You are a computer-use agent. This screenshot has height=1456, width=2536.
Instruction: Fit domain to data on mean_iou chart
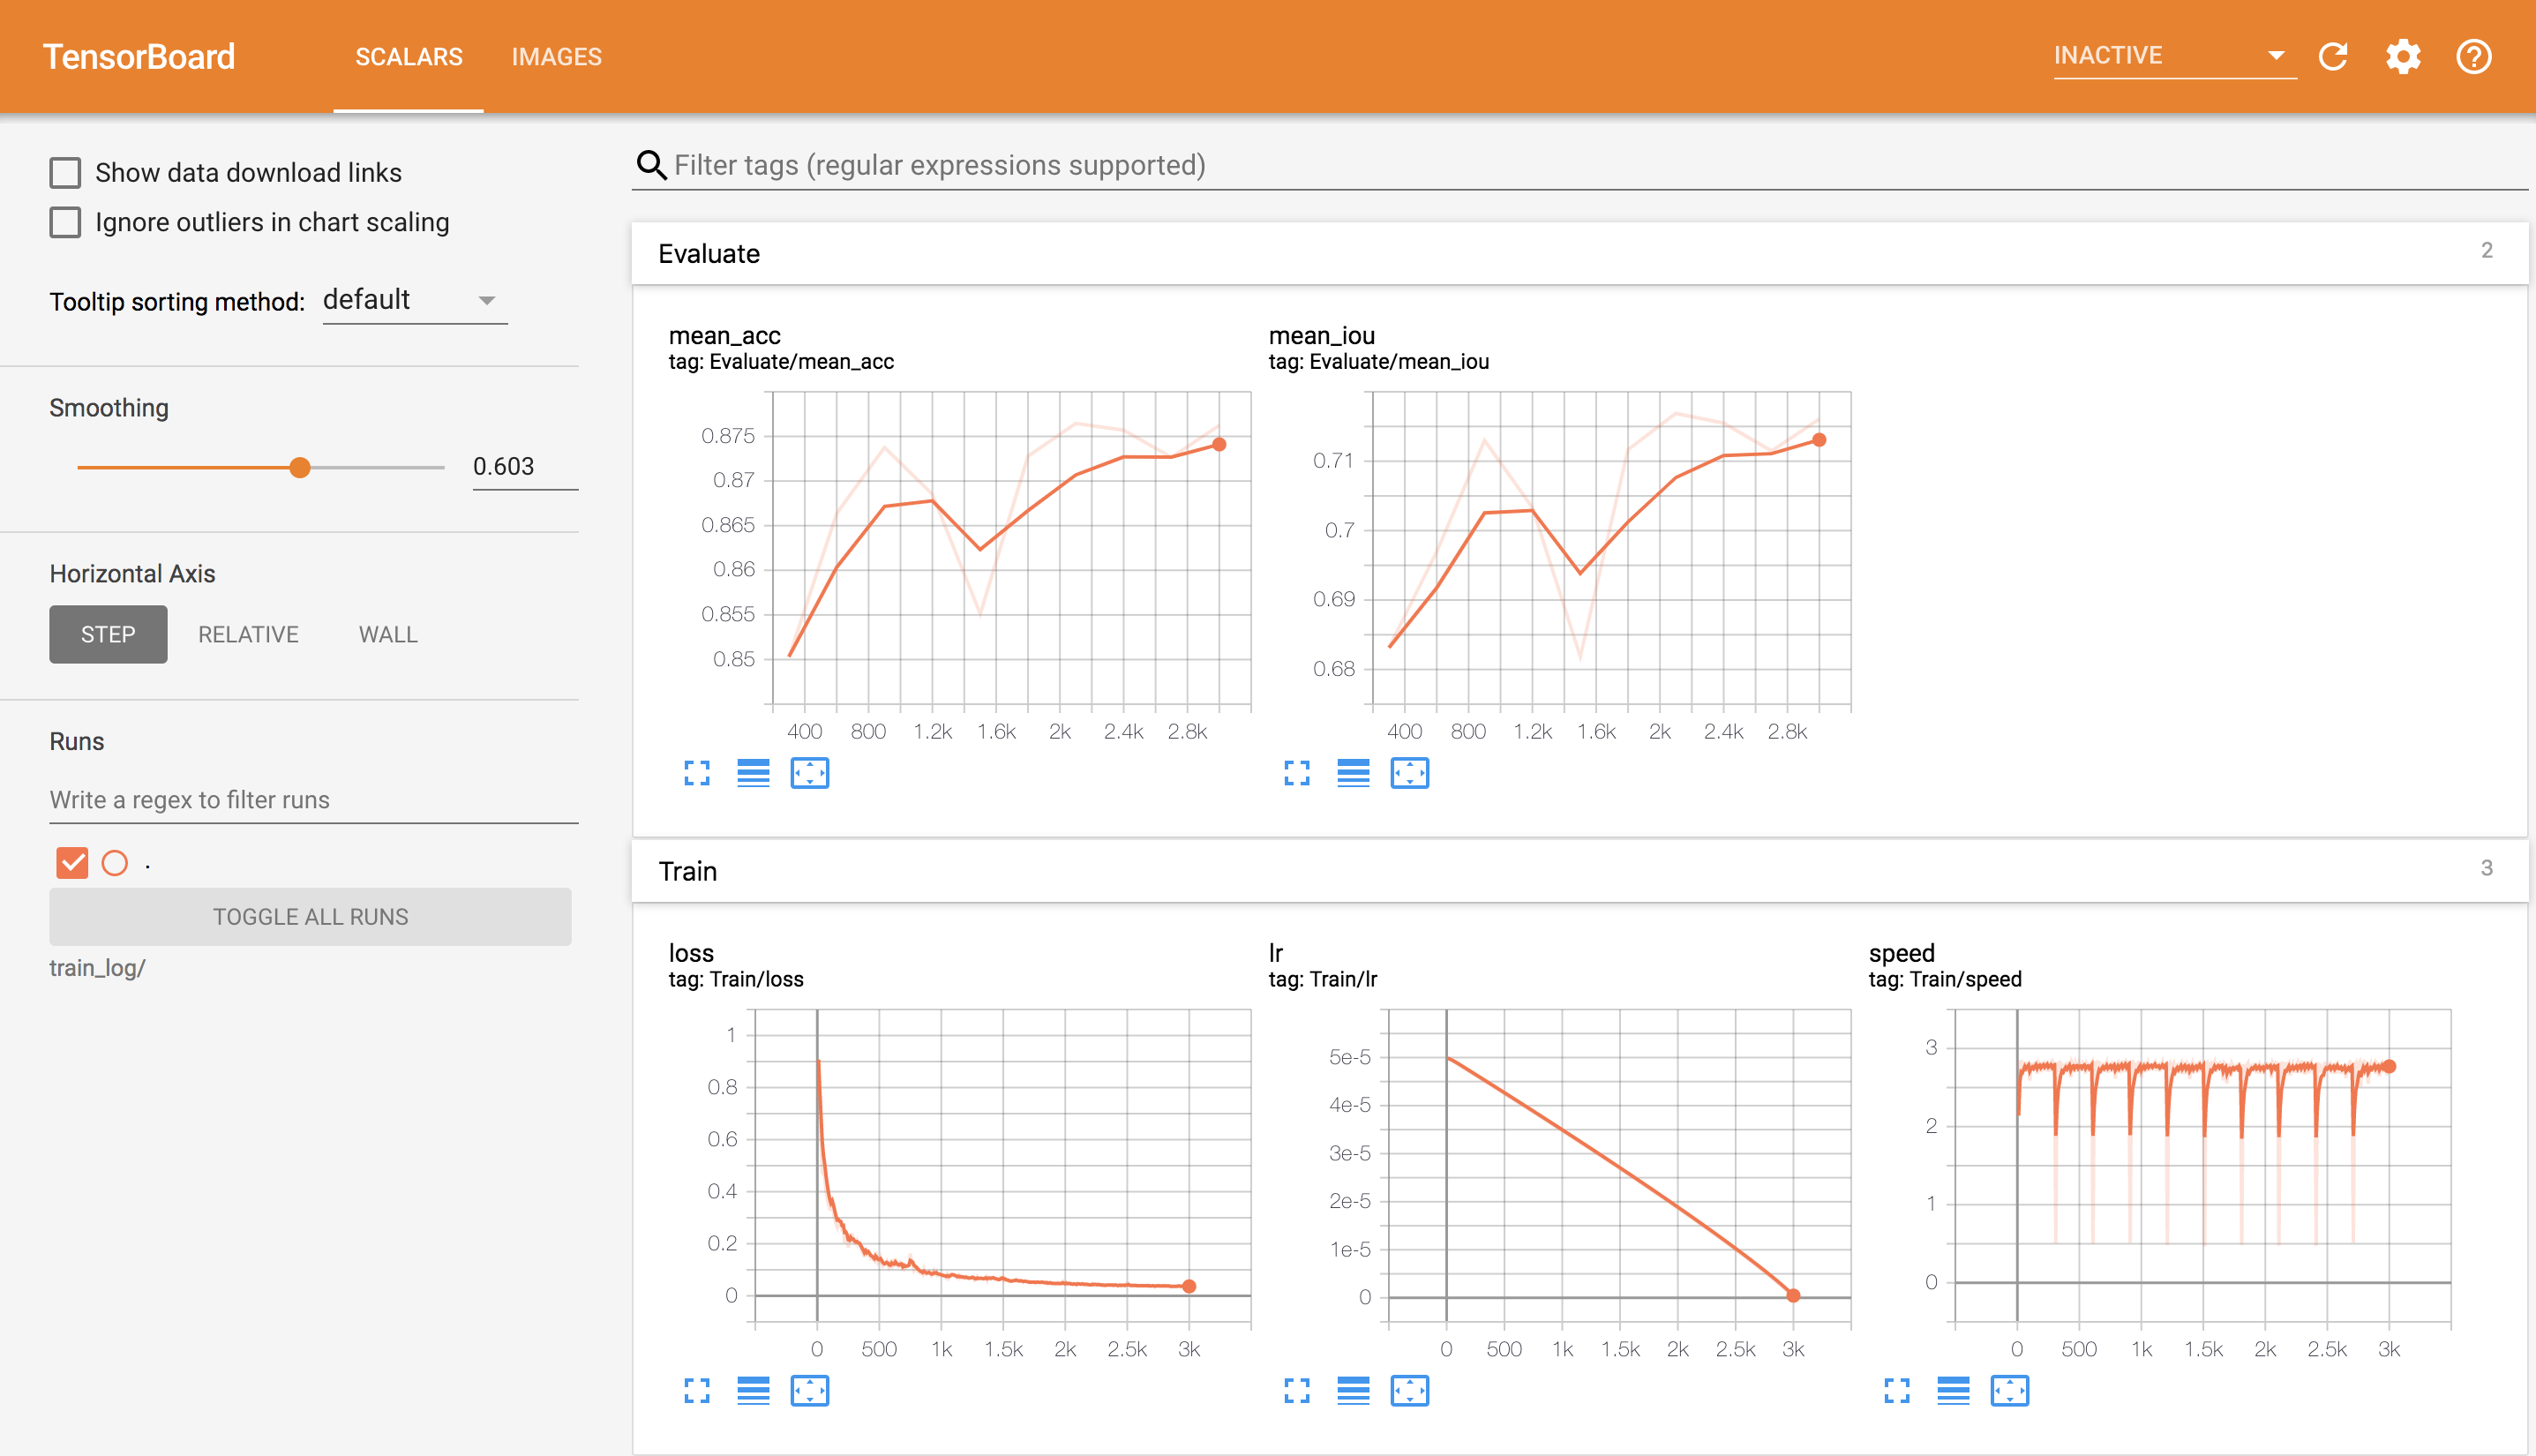pyautogui.click(x=1410, y=773)
